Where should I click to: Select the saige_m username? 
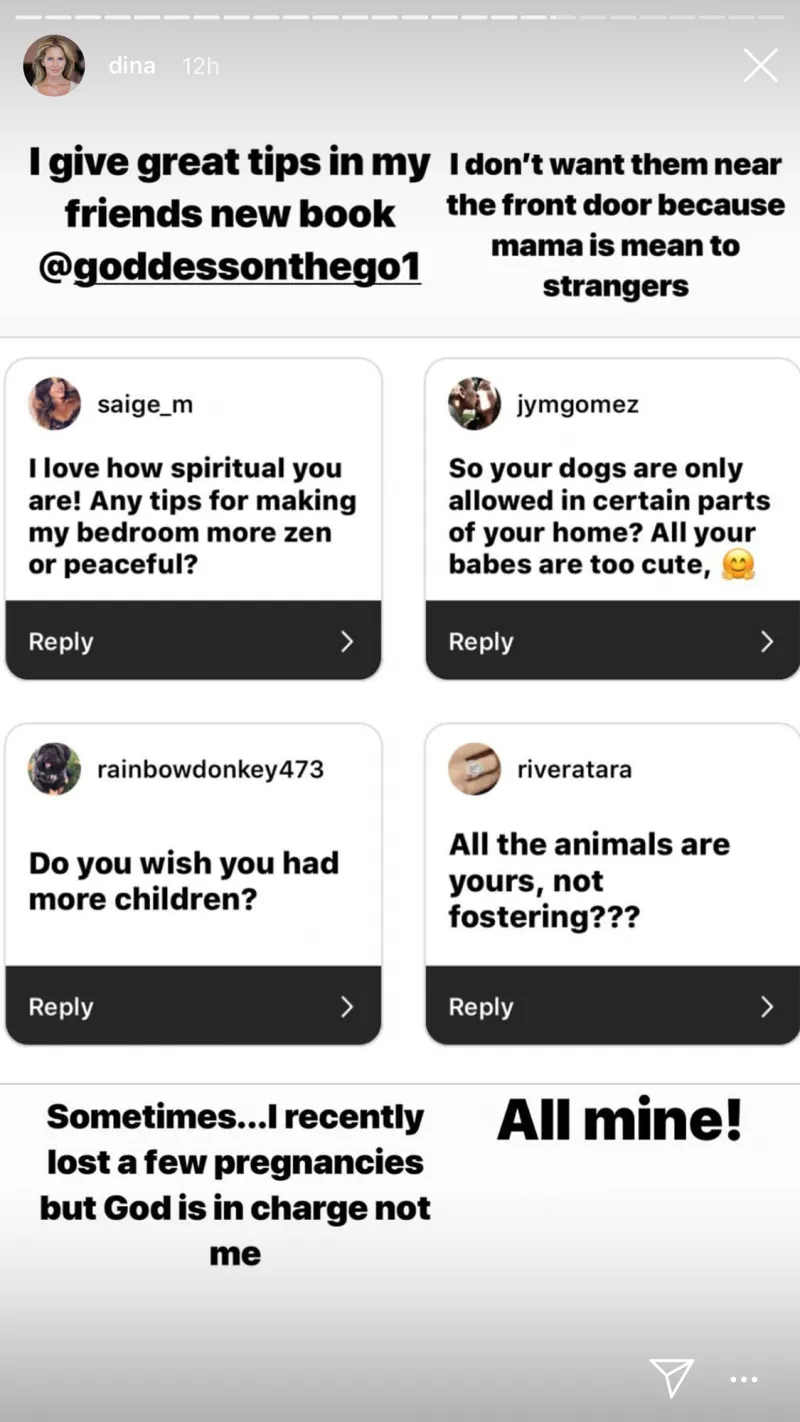point(145,405)
